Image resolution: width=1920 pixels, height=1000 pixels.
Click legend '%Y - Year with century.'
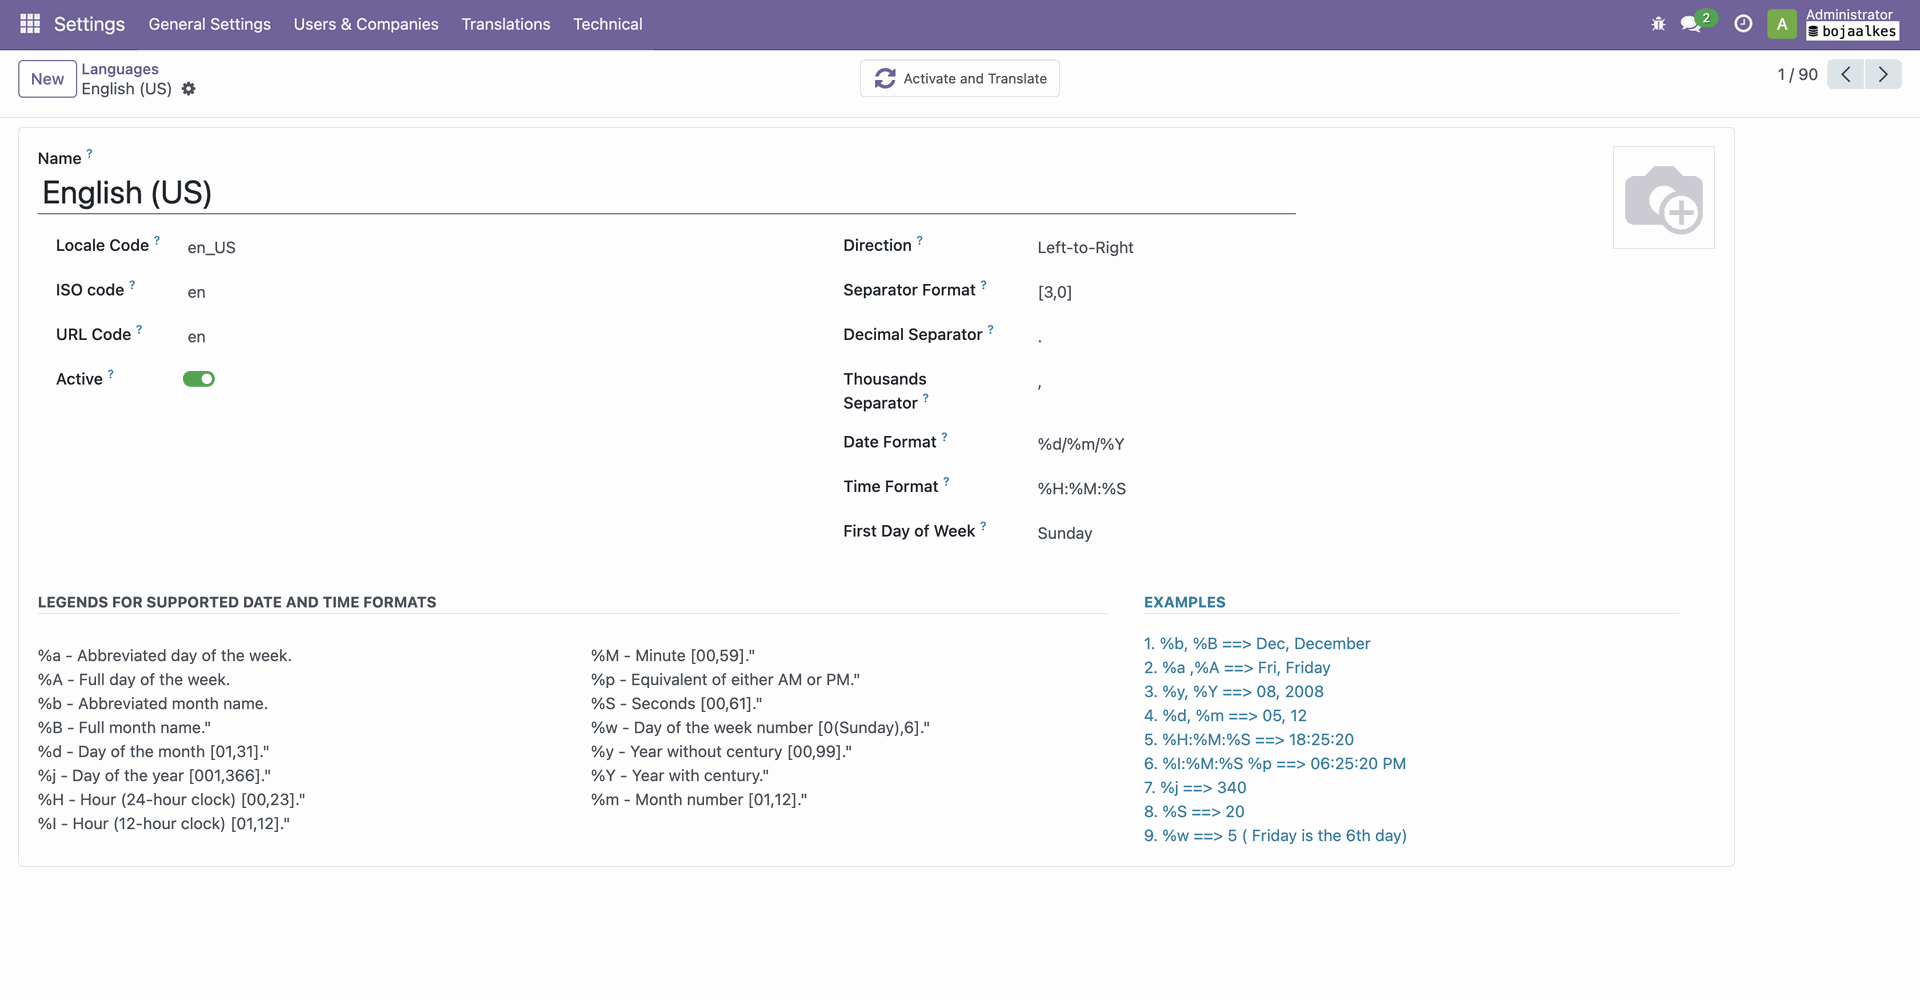680,776
